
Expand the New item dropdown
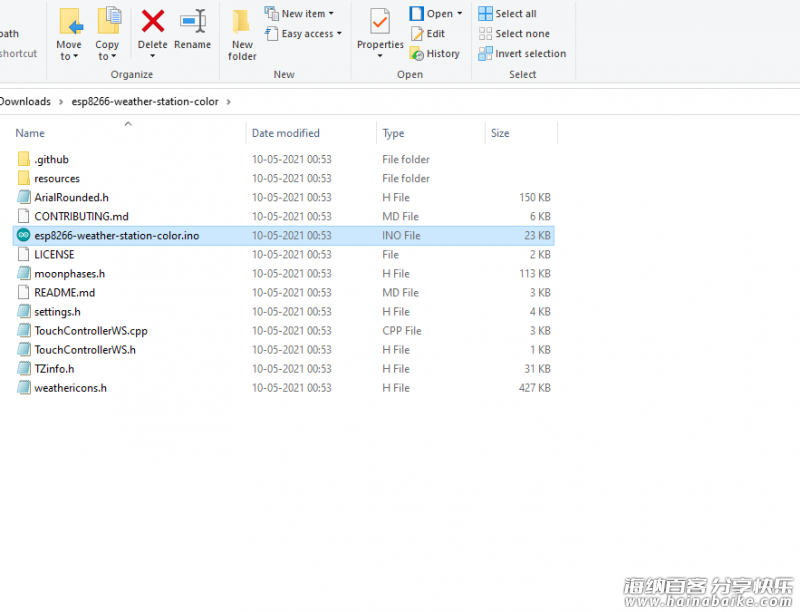point(331,14)
